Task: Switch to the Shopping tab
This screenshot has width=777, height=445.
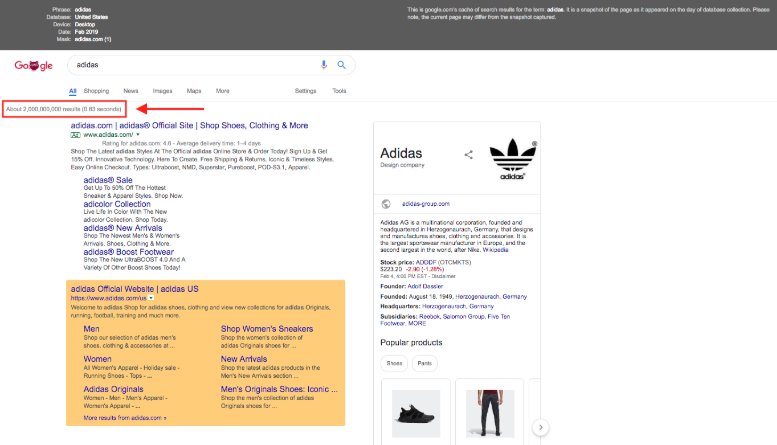Action: (96, 91)
